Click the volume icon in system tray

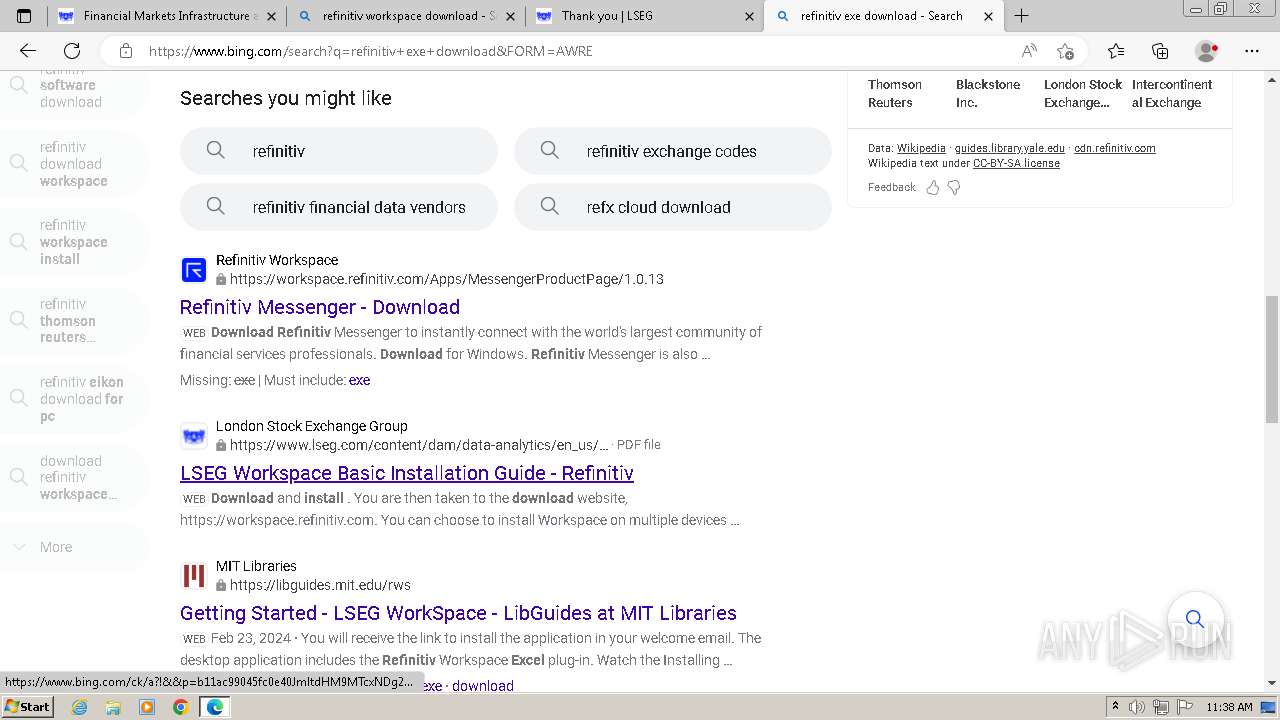[x=1139, y=707]
